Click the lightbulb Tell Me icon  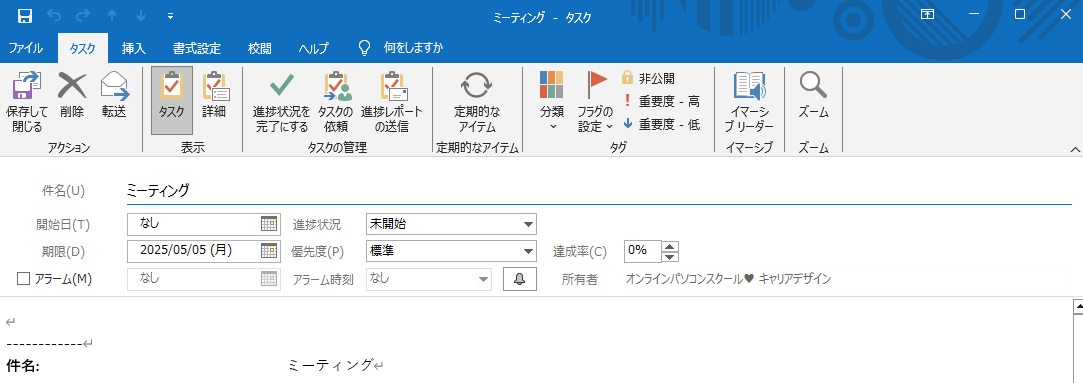click(x=365, y=48)
